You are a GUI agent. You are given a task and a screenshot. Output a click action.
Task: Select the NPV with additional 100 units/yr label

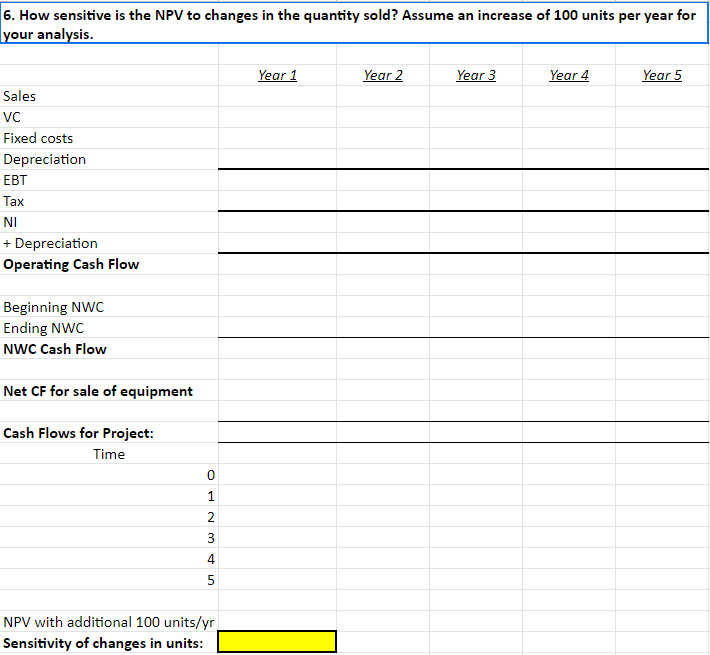point(109,622)
